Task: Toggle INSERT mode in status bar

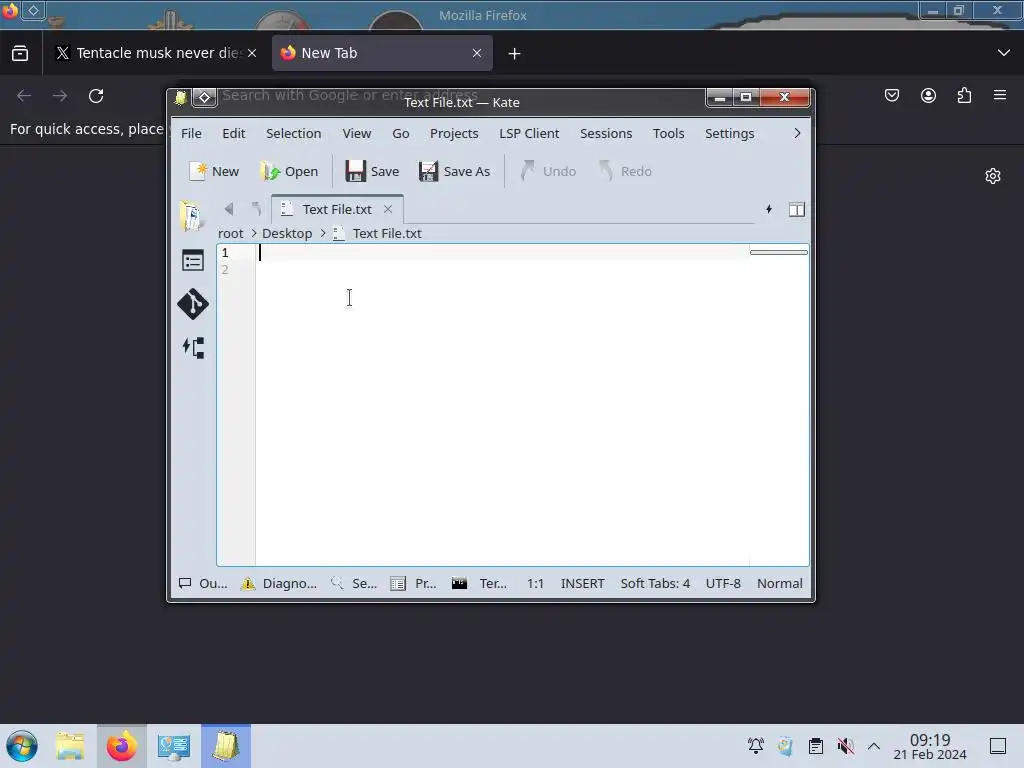Action: point(583,583)
